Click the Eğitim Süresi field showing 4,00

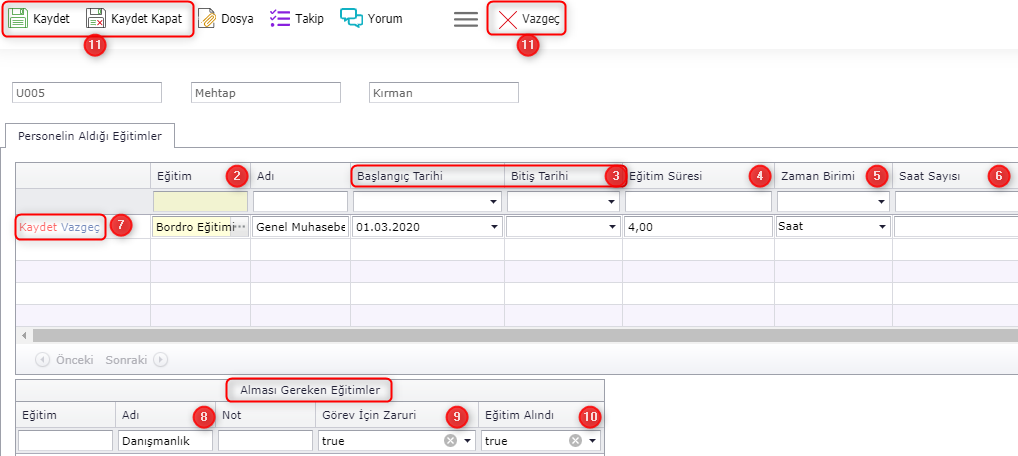(x=697, y=227)
